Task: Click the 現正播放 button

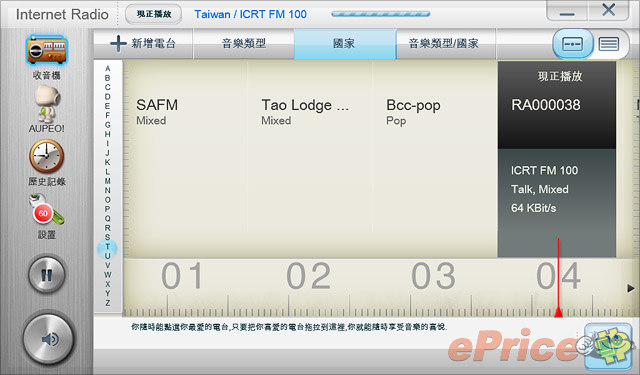Action: pyautogui.click(x=153, y=14)
